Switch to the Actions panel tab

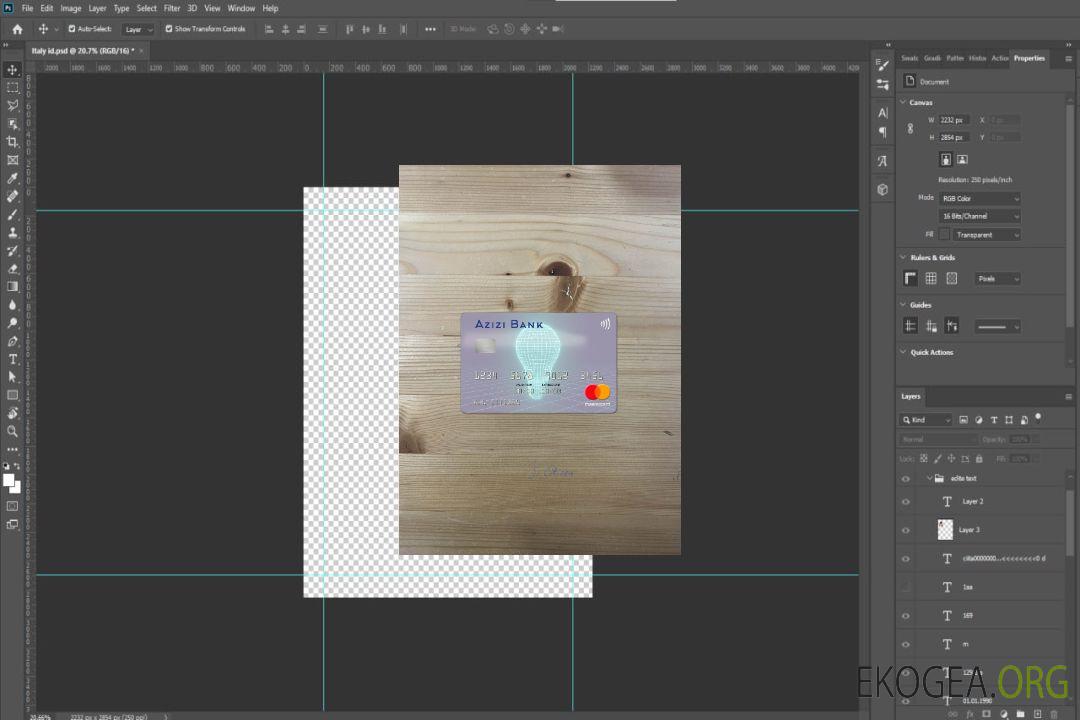[999, 58]
